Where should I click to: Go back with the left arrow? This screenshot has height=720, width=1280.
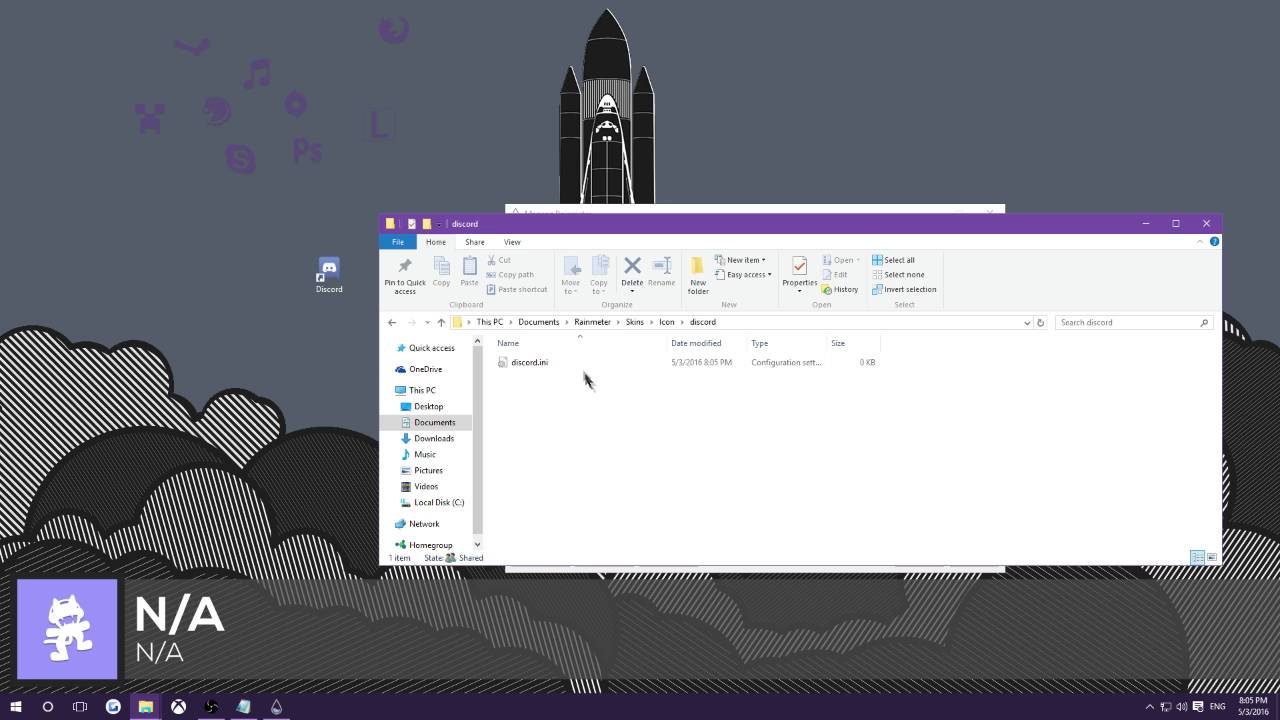pos(392,322)
